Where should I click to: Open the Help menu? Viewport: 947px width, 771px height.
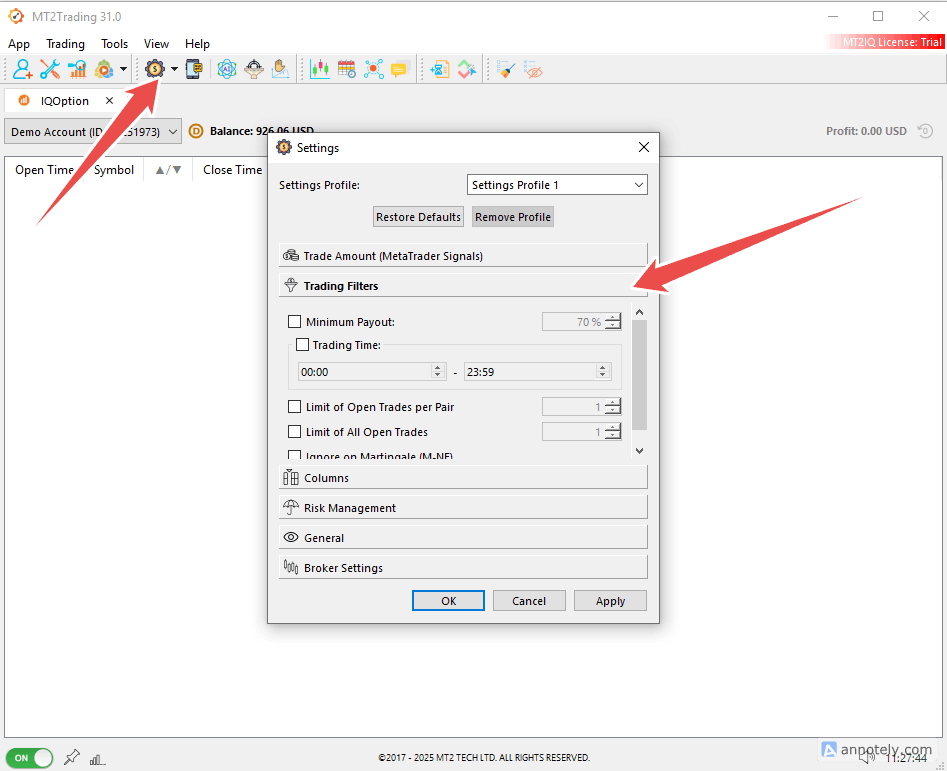point(197,43)
